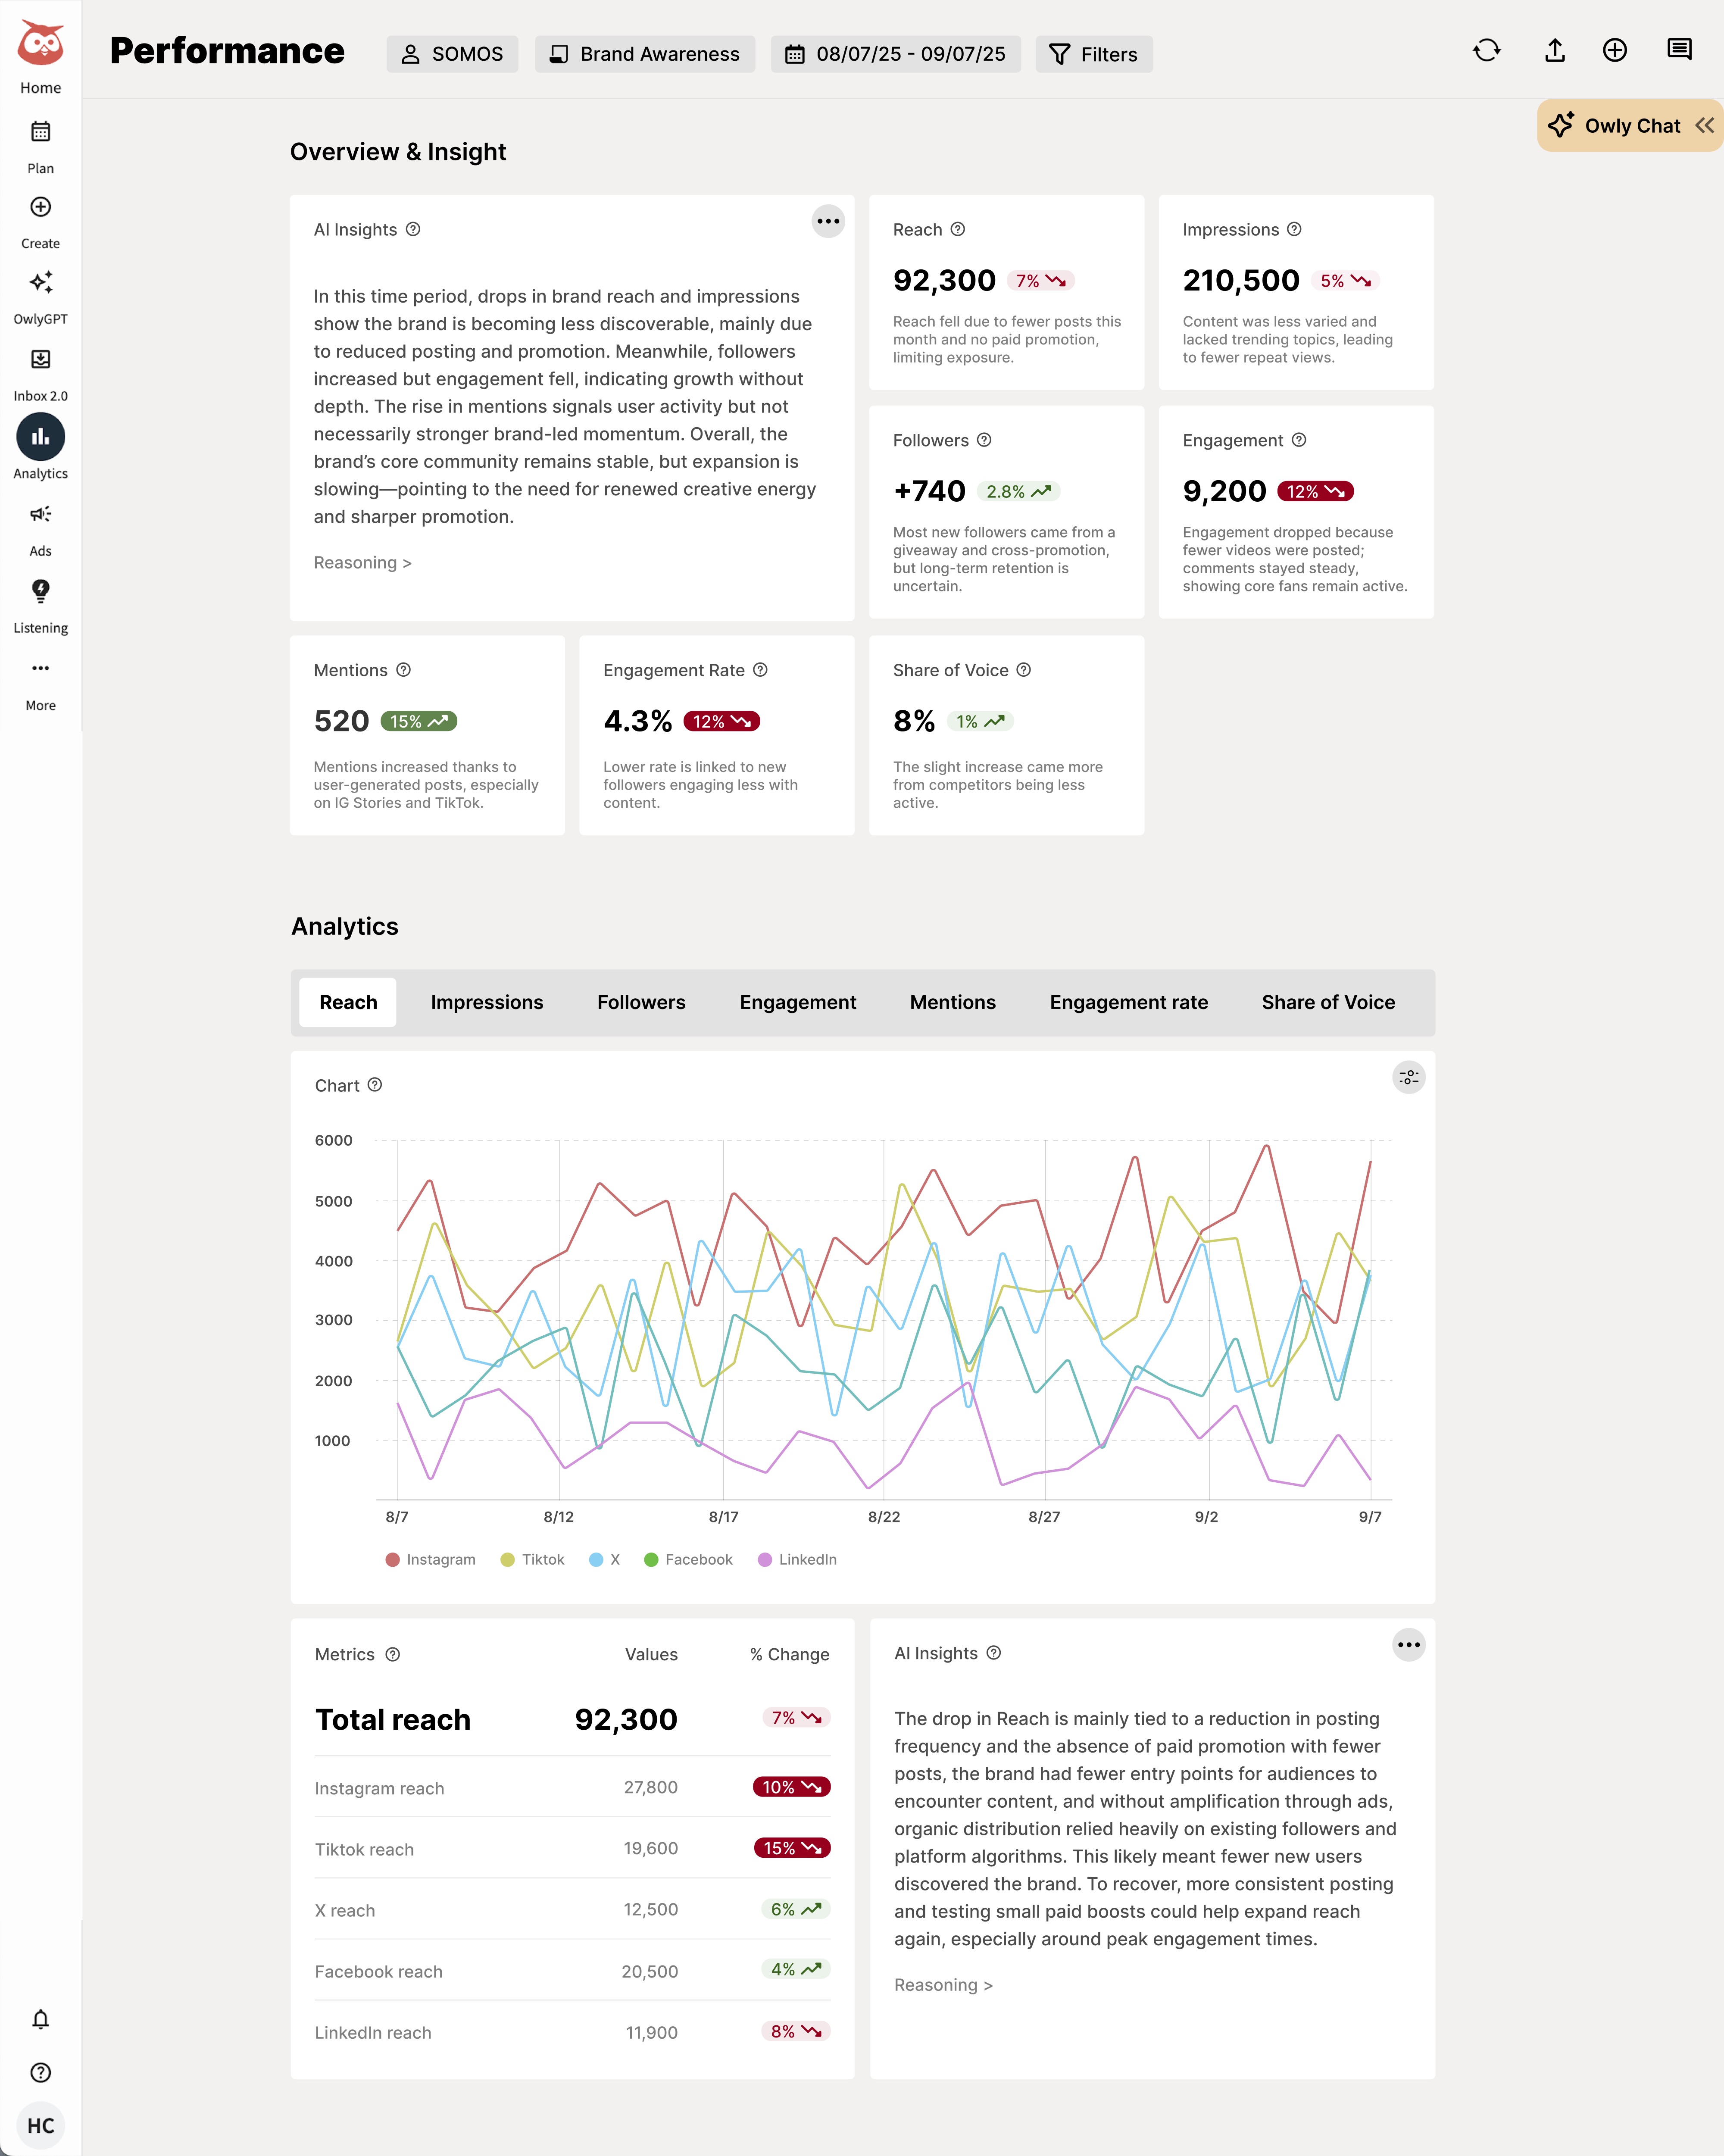1724x2156 pixels.
Task: Open chart settings sliders icon
Action: [x=1408, y=1077]
